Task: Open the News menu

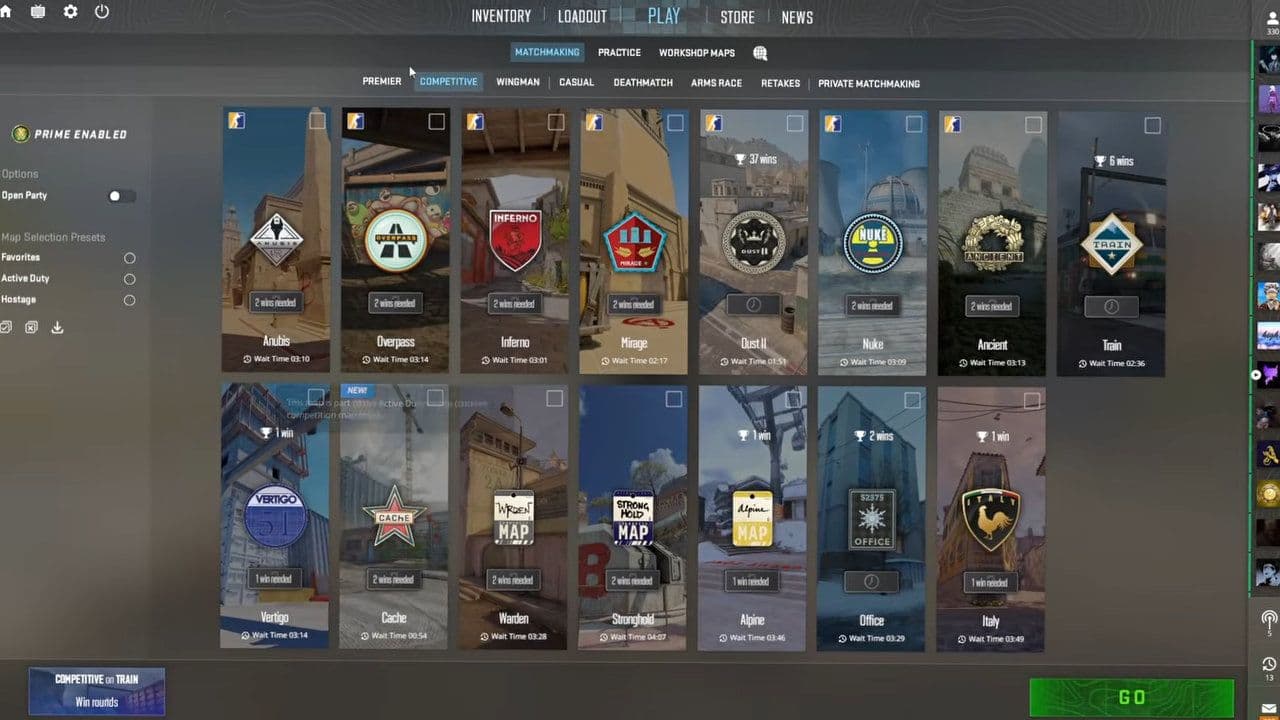Action: [797, 17]
